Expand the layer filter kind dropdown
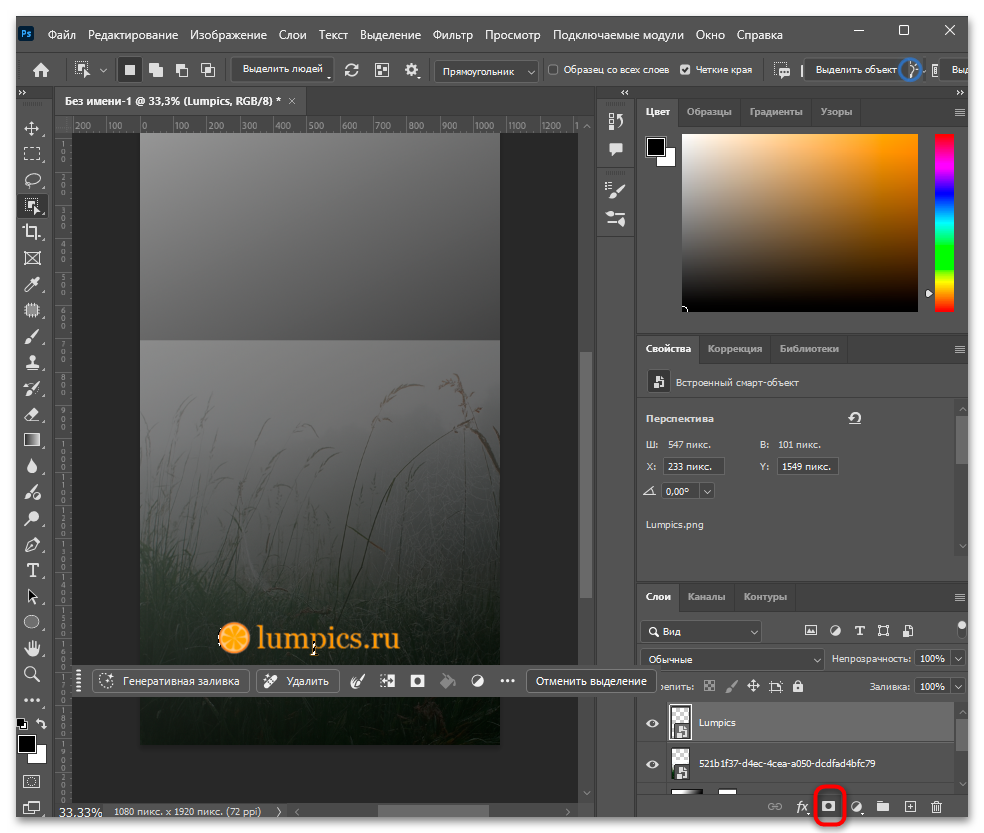Image resolution: width=984 pixels, height=833 pixels. (702, 631)
